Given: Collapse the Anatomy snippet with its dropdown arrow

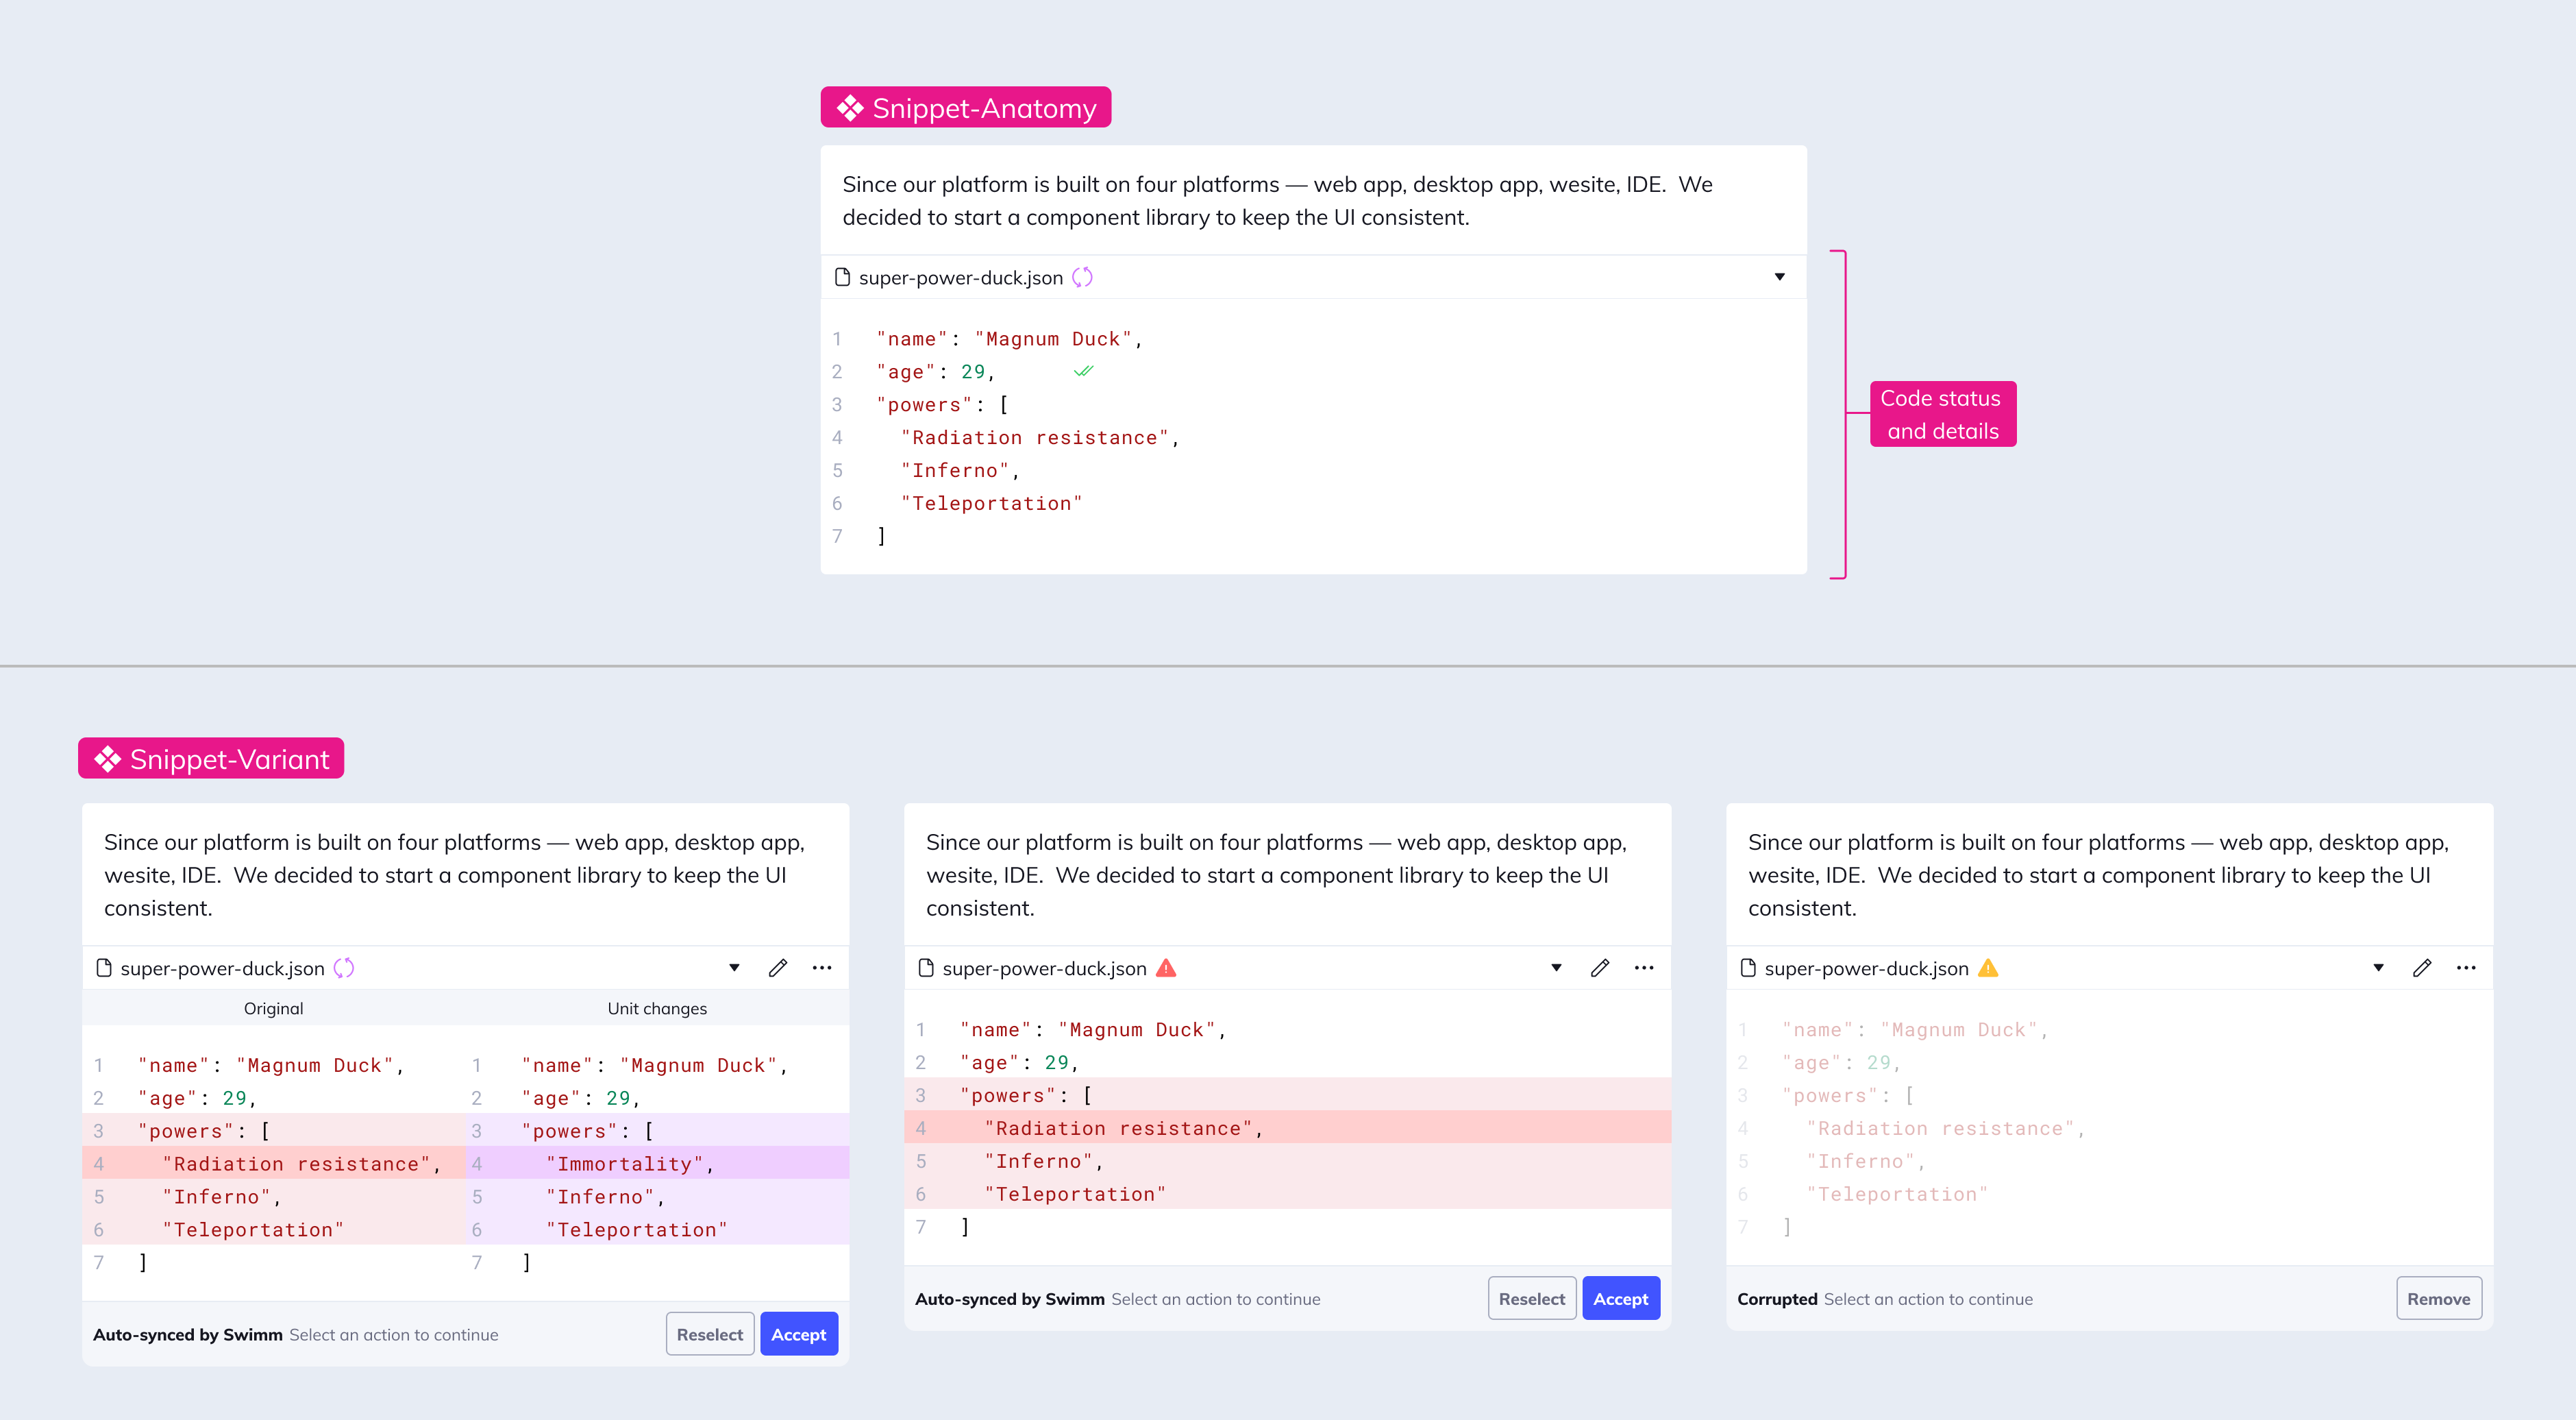Looking at the screenshot, I should click(1779, 277).
